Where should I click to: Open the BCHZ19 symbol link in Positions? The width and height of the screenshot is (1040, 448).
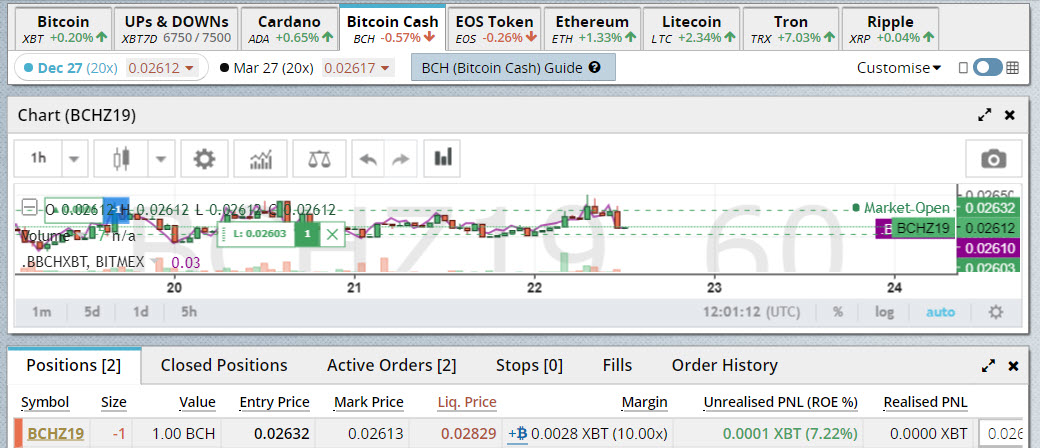55,435
